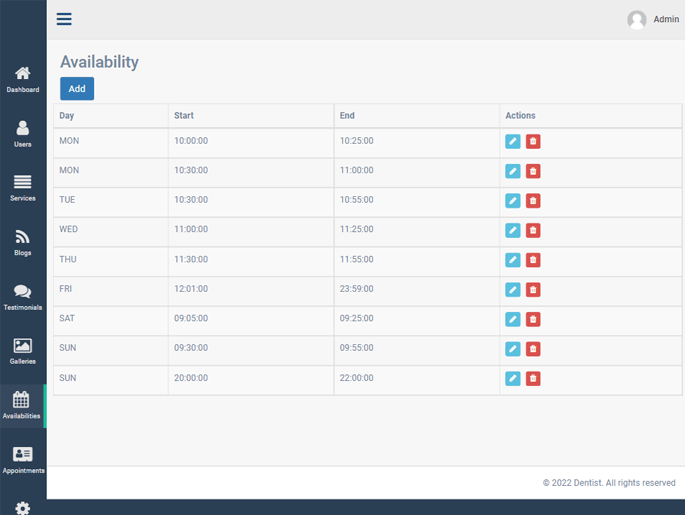Open the settings gear in sidebar
The height and width of the screenshot is (515, 685).
22,508
